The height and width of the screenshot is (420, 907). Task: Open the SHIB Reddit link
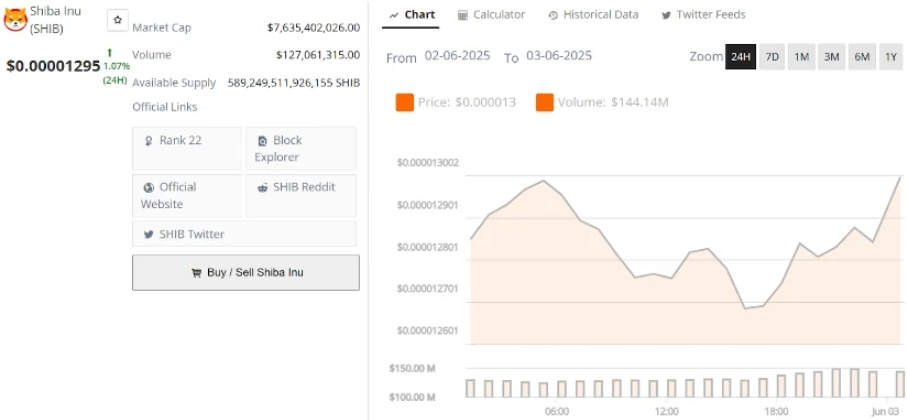(301, 196)
